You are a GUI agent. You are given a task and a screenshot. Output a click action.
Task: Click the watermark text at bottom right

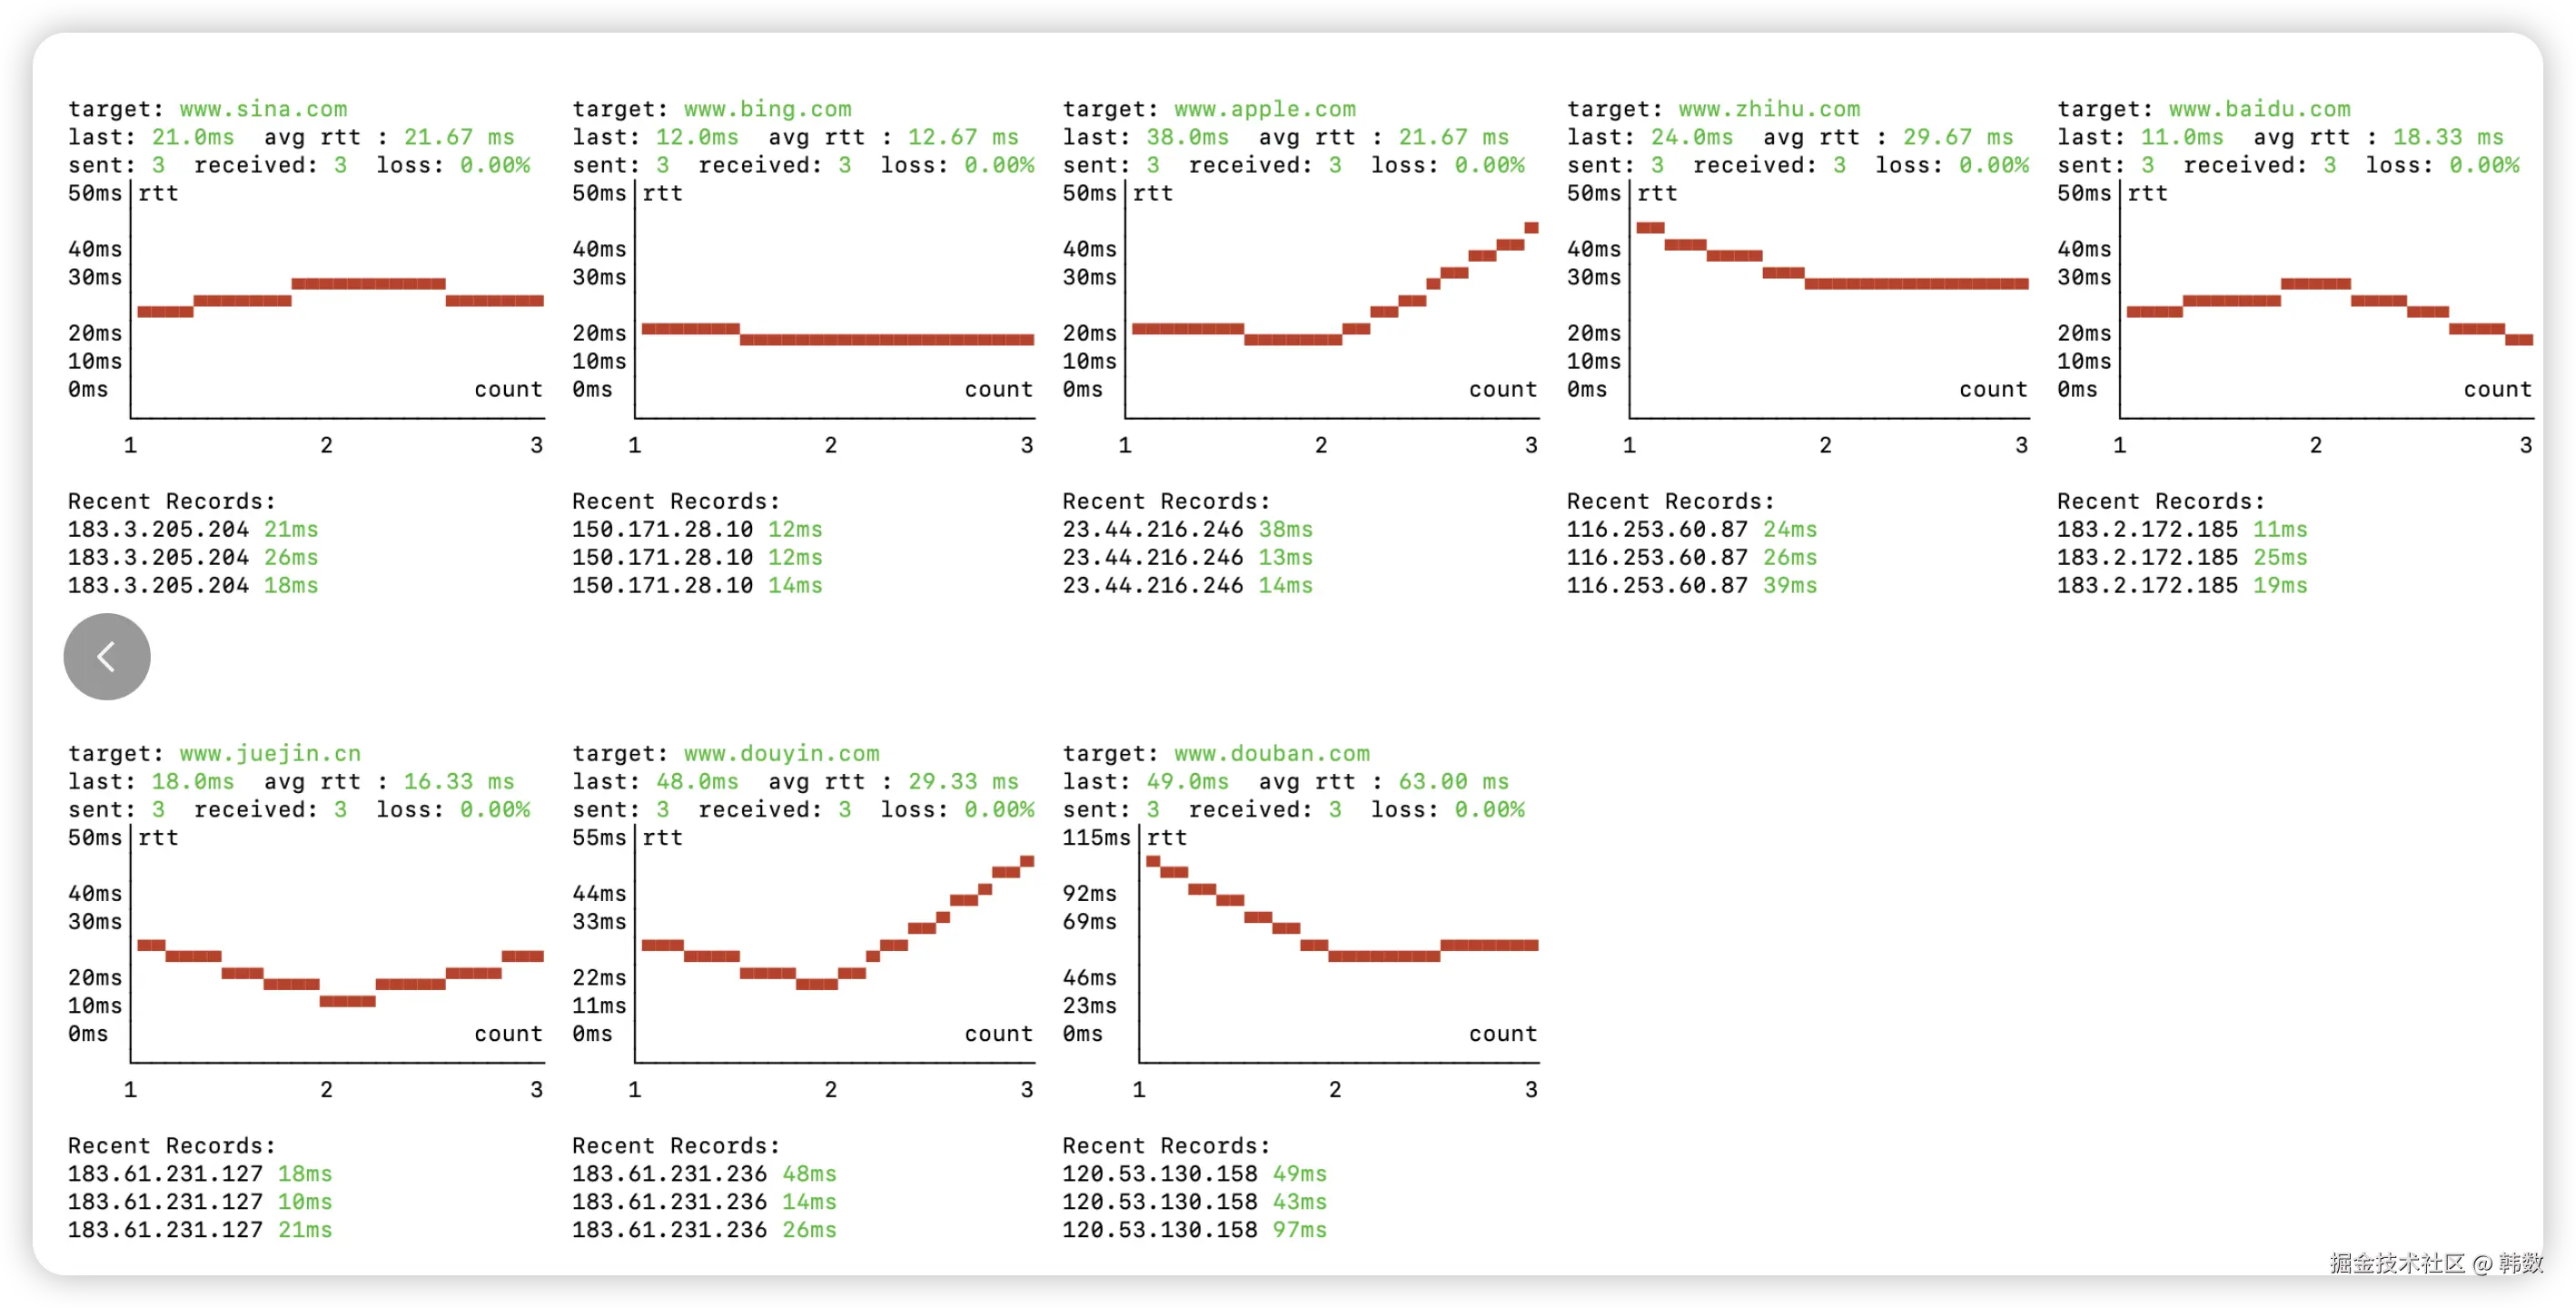tap(2434, 1263)
